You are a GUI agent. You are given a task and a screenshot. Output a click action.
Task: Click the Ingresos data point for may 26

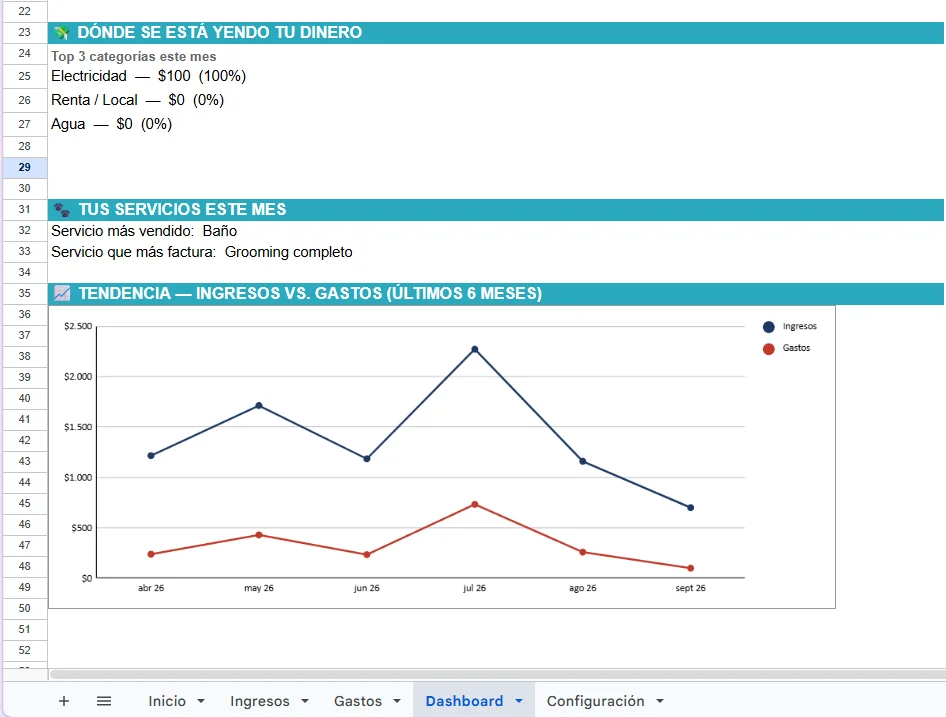coord(259,406)
